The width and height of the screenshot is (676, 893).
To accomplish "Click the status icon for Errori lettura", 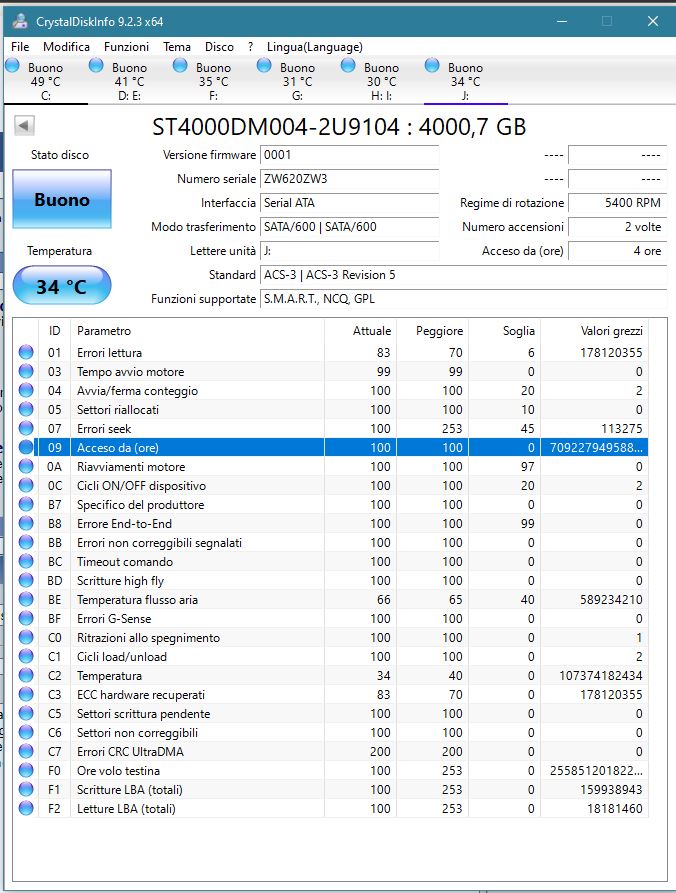I will 26,352.
